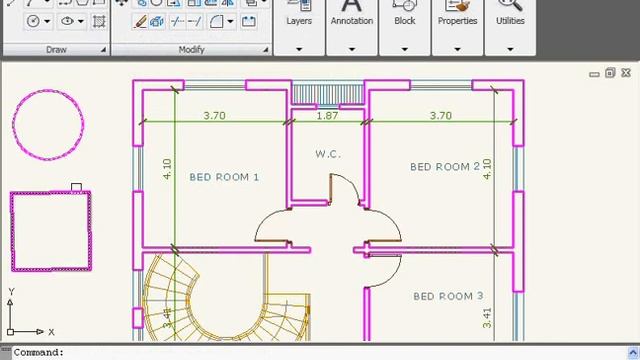Click the command line scroll up arrow
The image size is (640, 360).
pyautogui.click(x=633, y=352)
